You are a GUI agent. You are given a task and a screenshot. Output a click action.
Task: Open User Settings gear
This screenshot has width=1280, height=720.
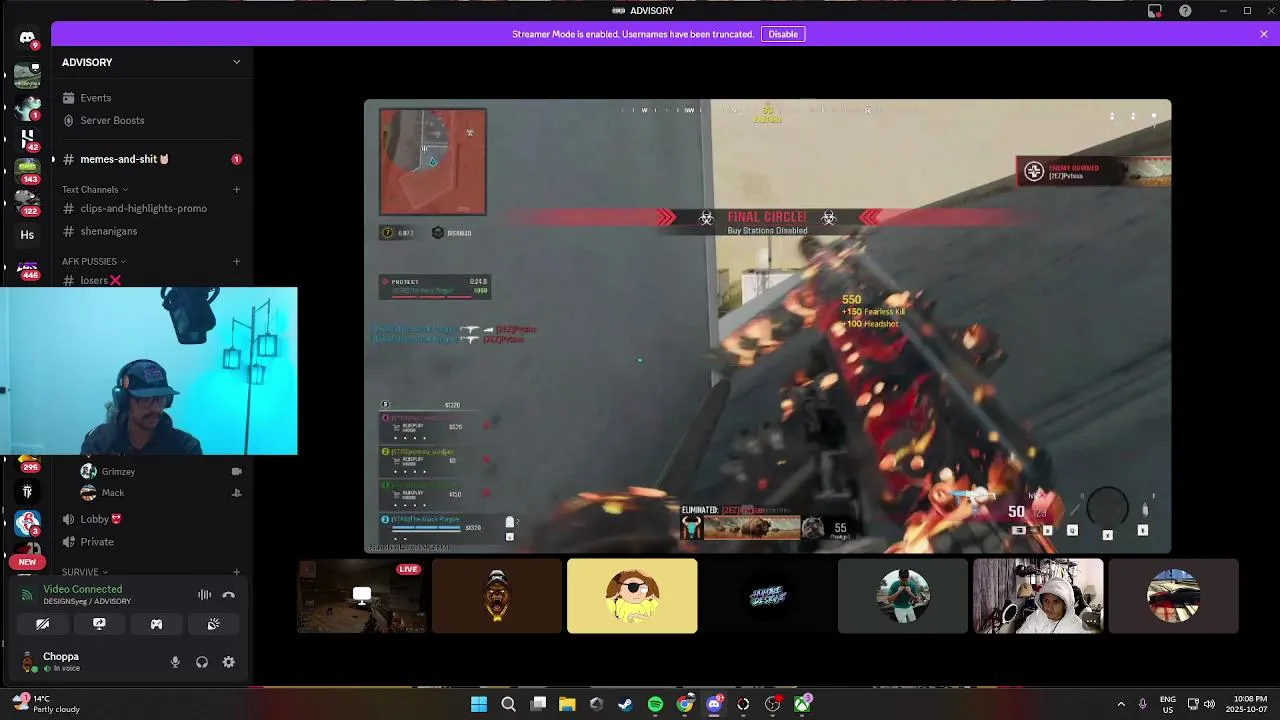pos(229,662)
